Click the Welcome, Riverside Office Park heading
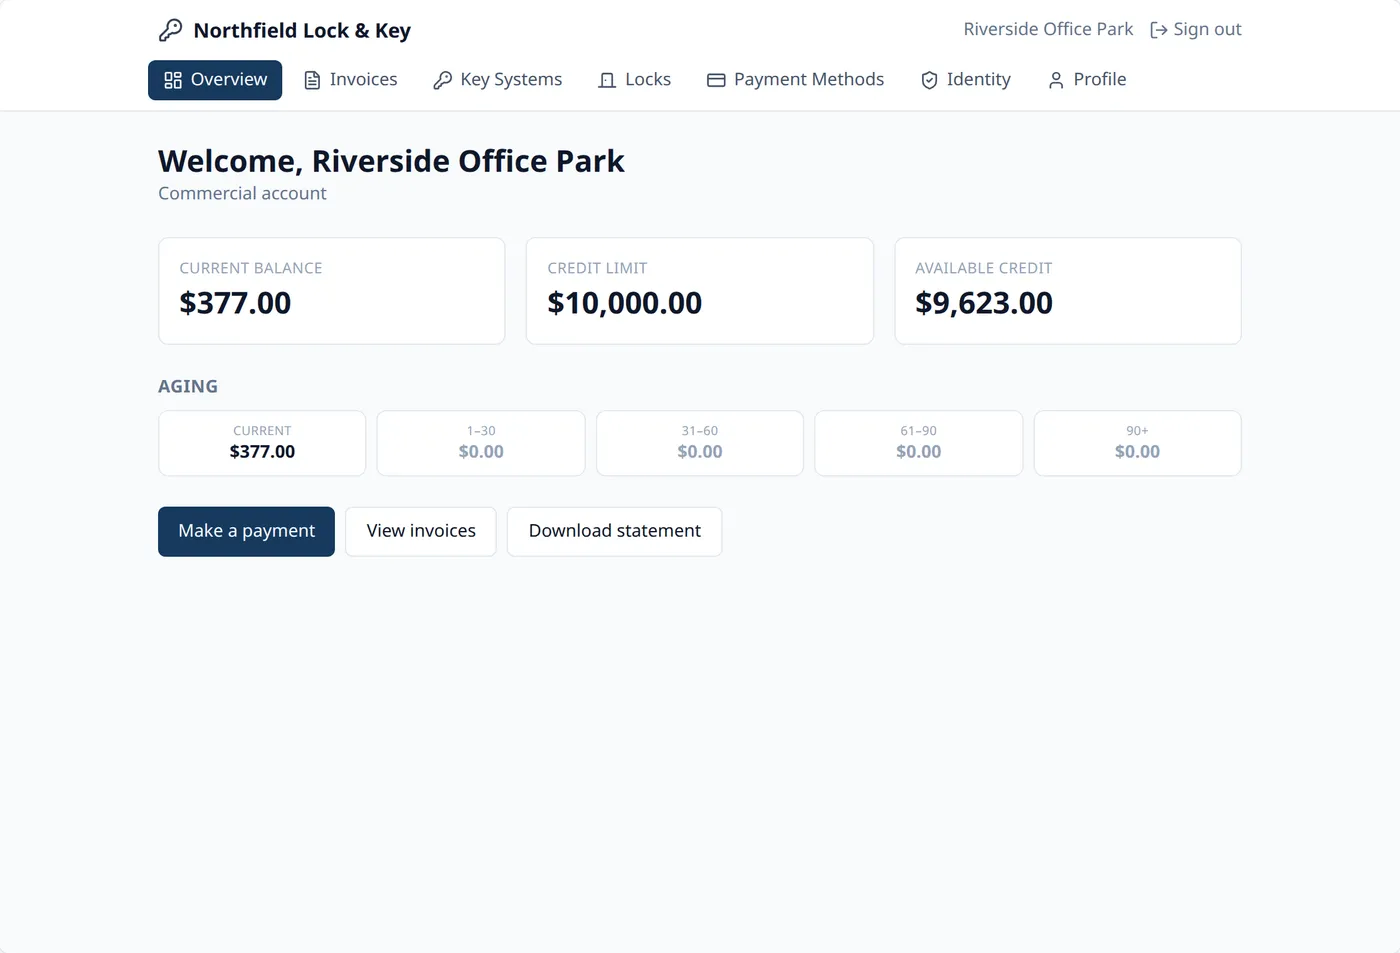 391,161
